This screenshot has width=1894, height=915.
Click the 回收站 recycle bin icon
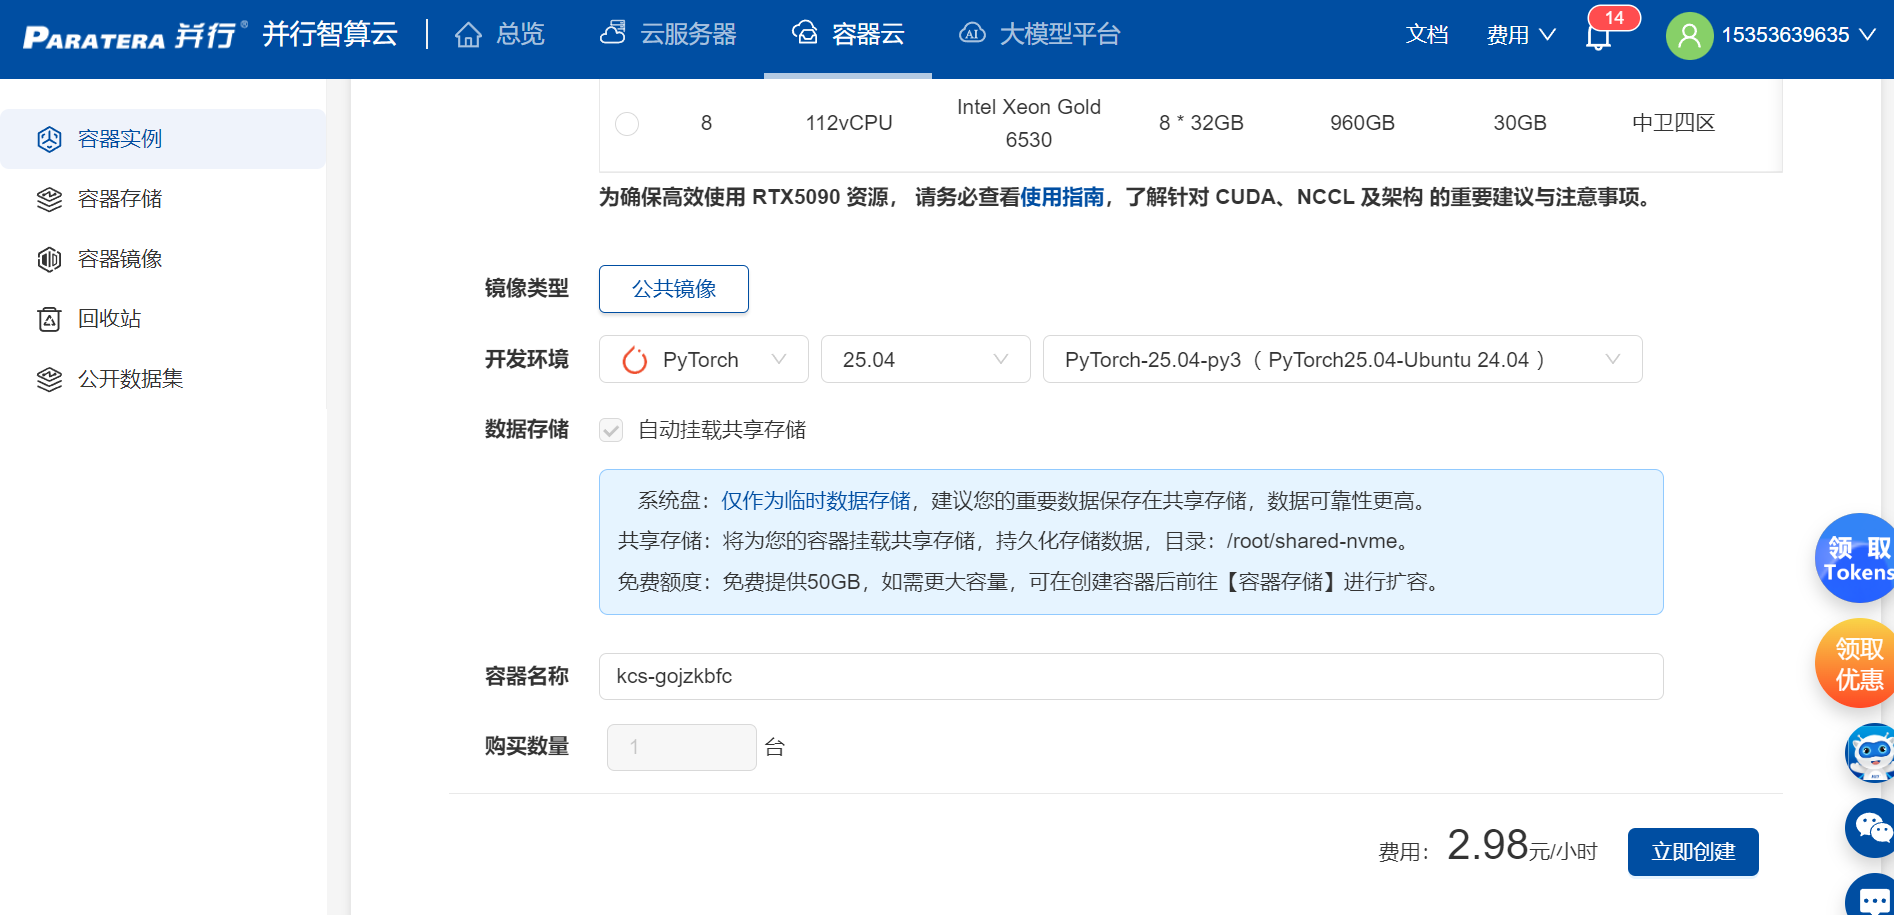(x=49, y=319)
